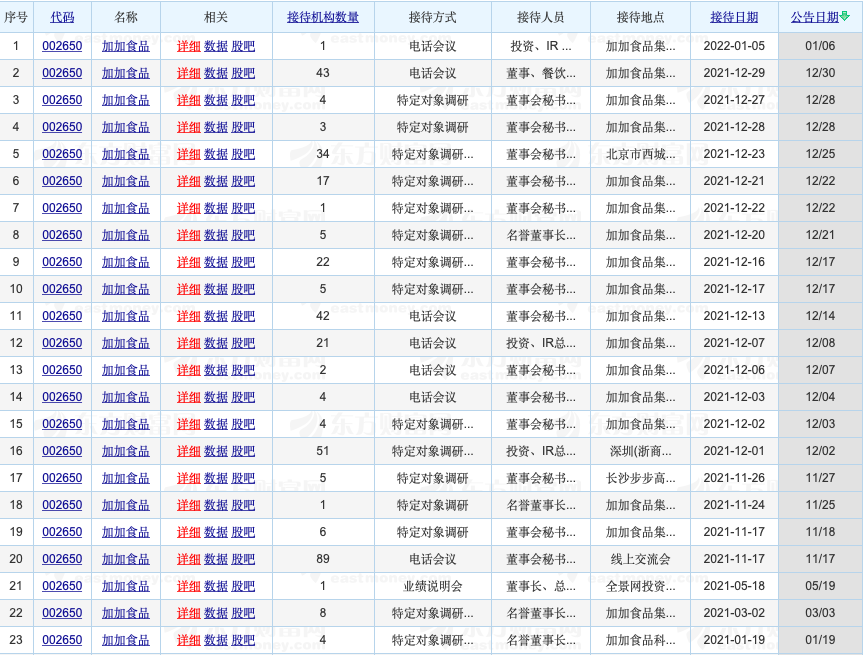Sort by 公告日期 green arrow
The height and width of the screenshot is (655, 865).
click(x=844, y=17)
